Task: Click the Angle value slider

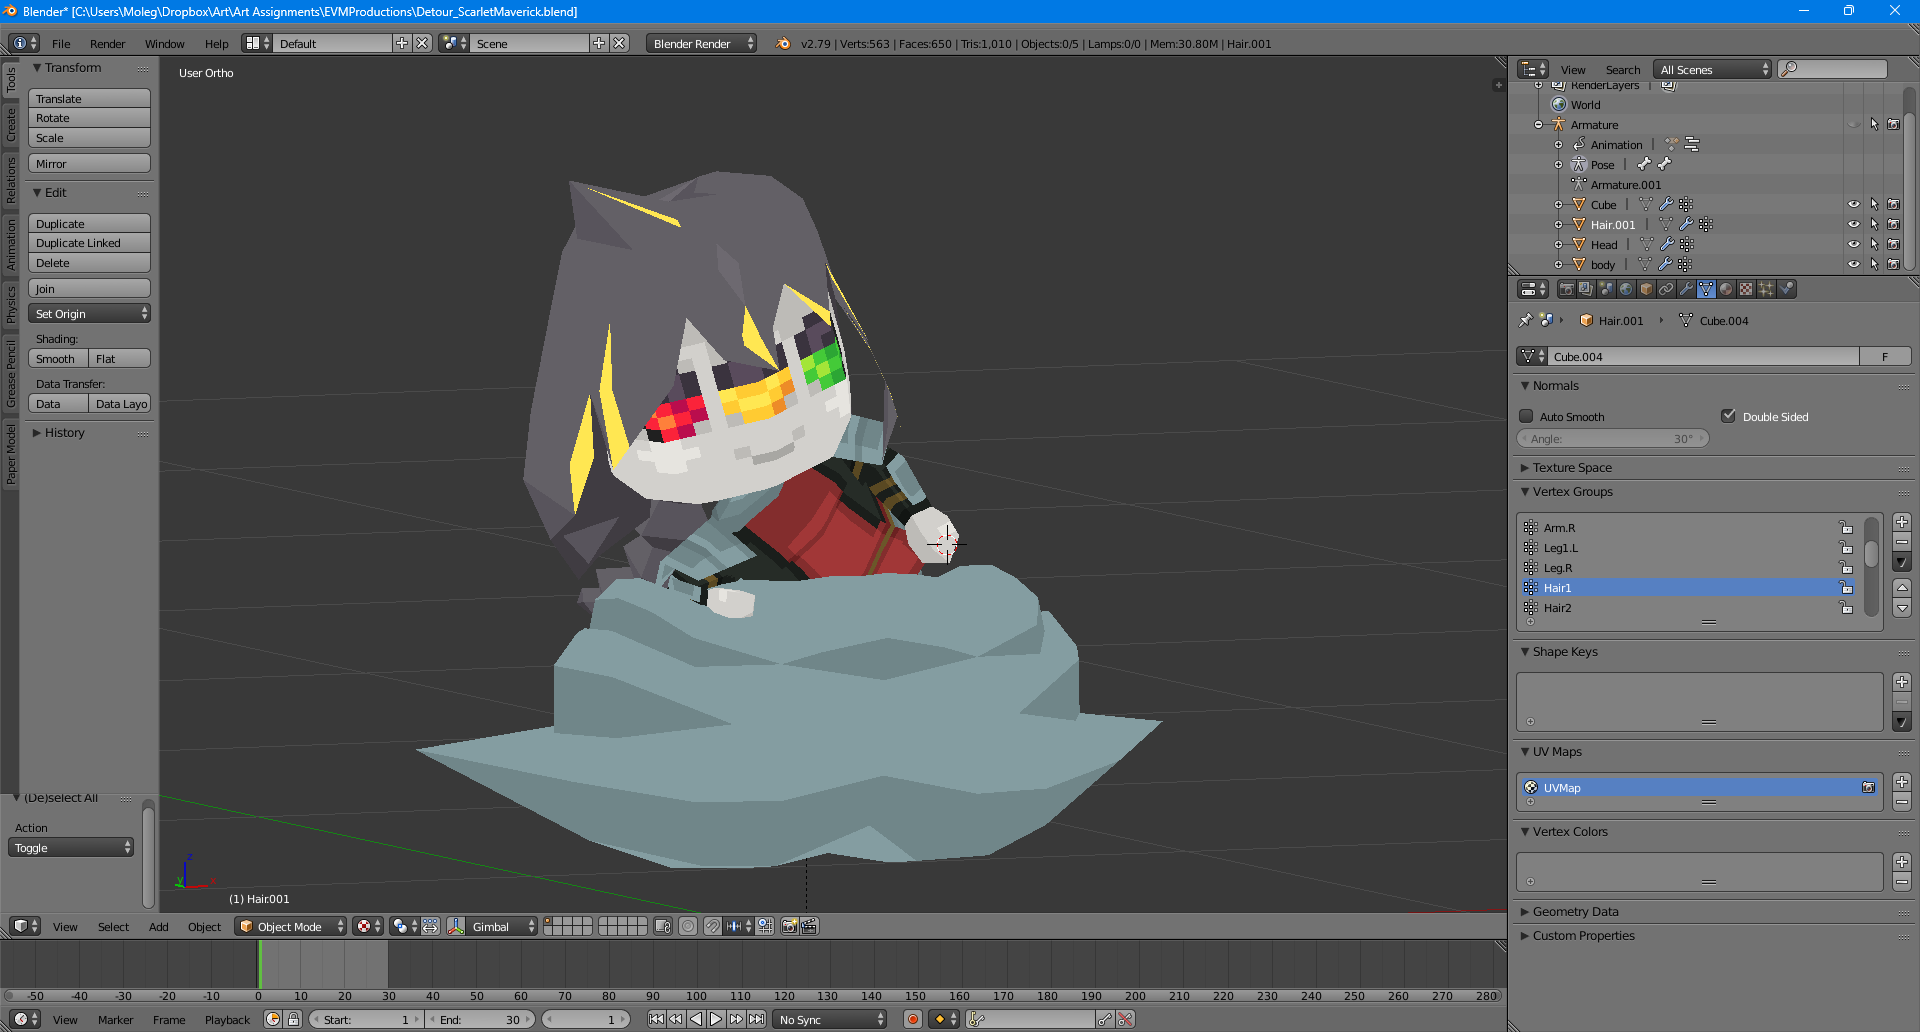Action: point(1612,439)
